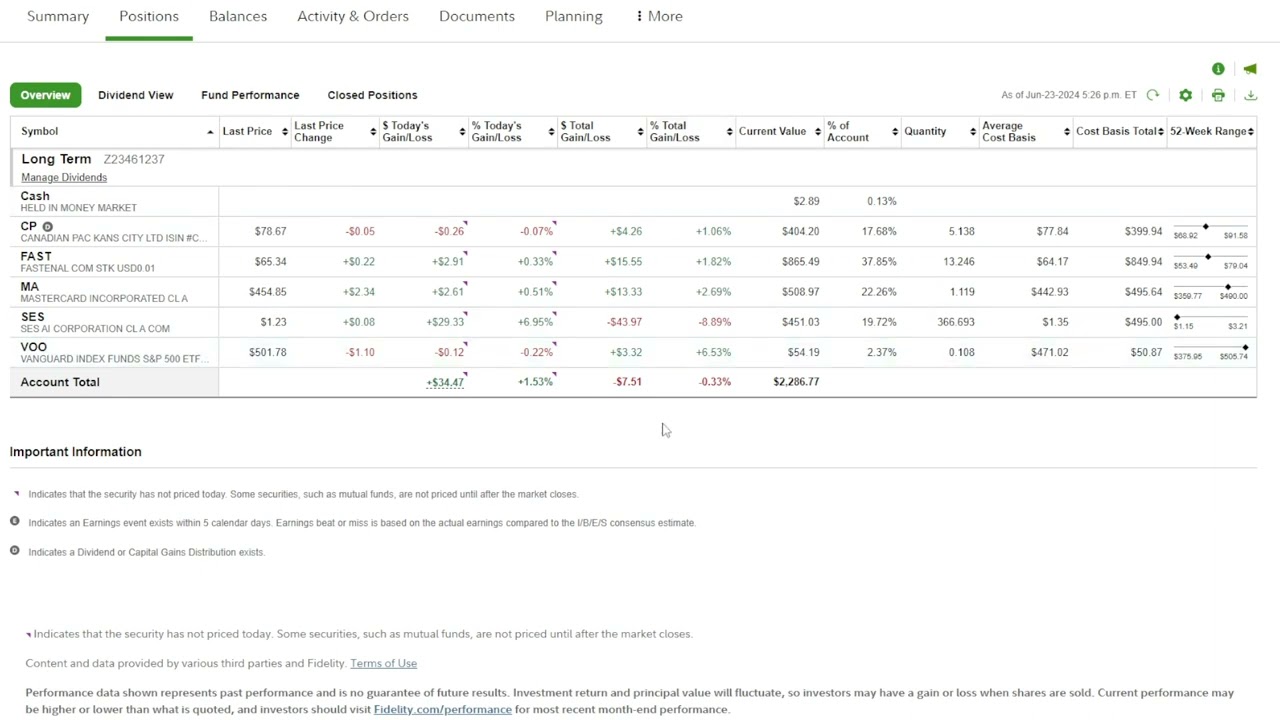Viewport: 1280px width, 720px height.
Task: Open the table settings gear icon
Action: tap(1185, 95)
